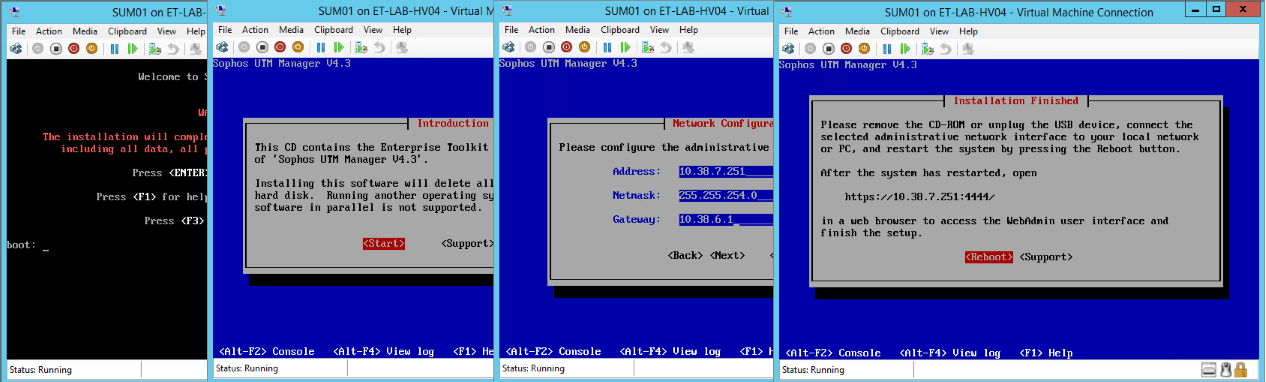Open File menu in Installation Finished window
Screen dimensions: 1266x382
click(x=790, y=30)
